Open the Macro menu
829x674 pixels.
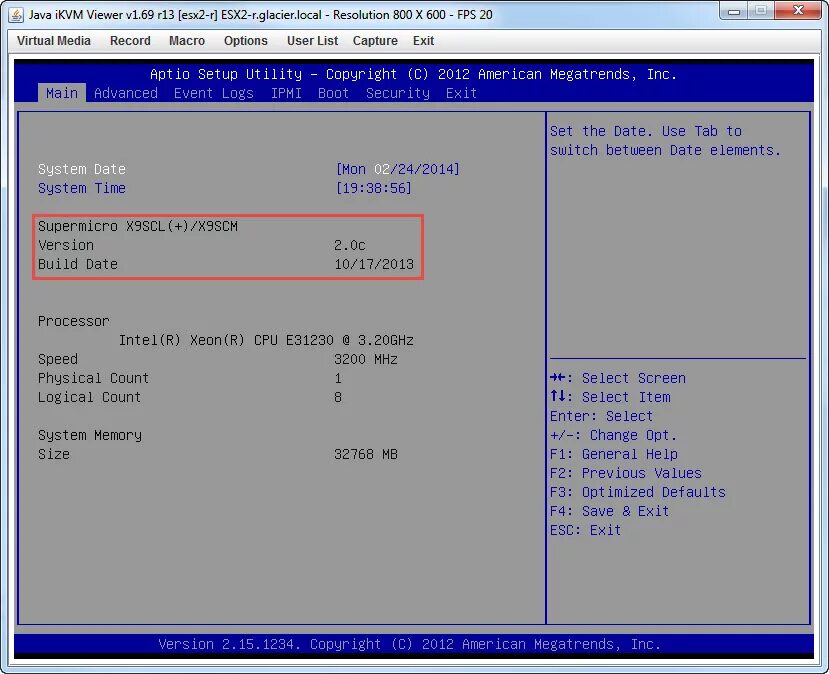point(187,41)
